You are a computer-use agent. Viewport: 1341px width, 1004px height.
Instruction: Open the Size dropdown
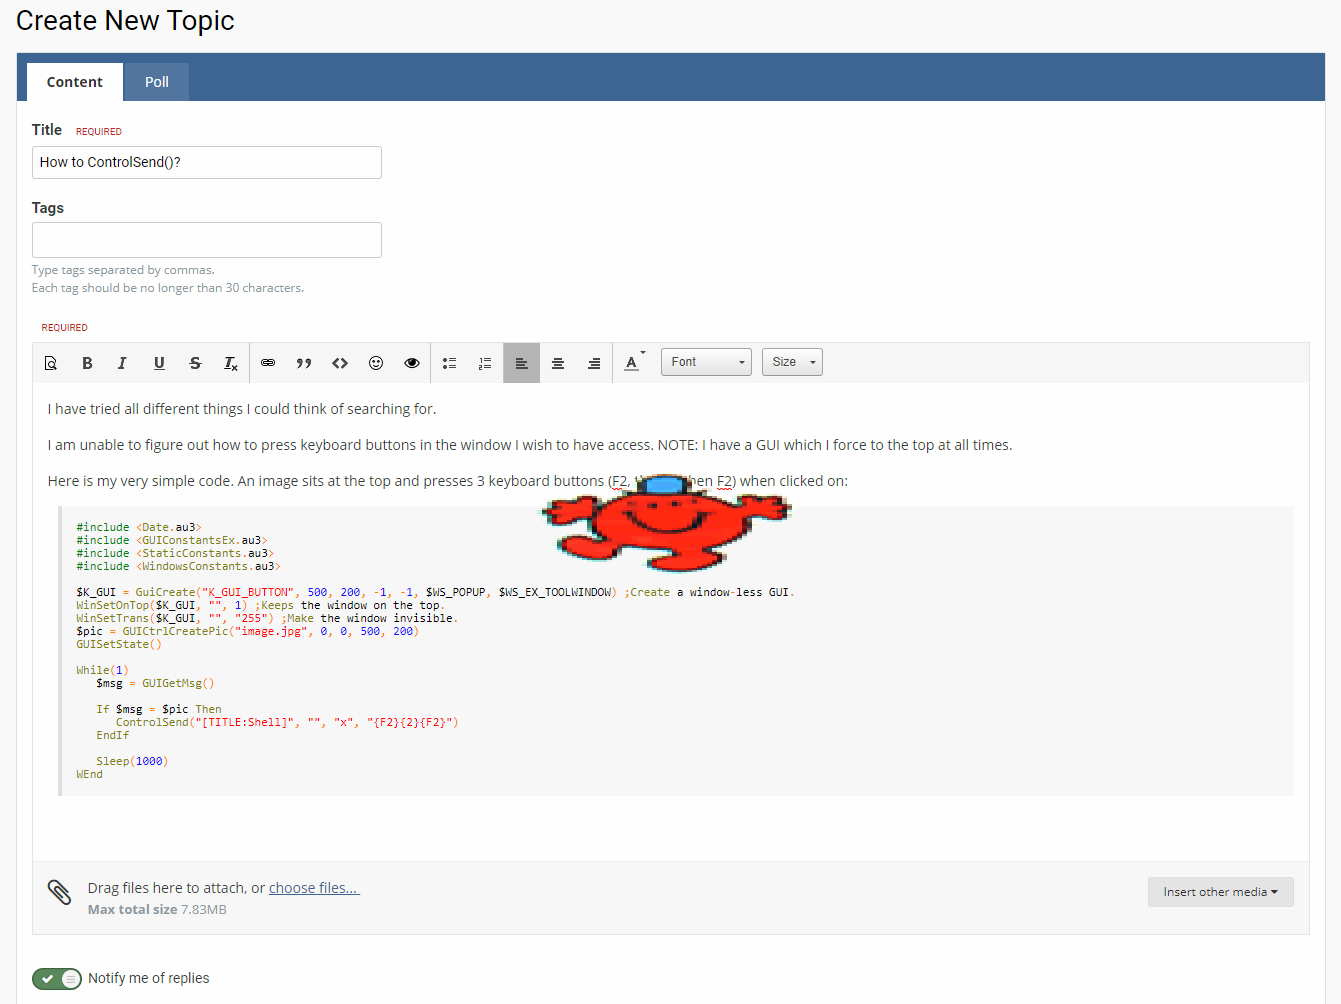click(792, 362)
